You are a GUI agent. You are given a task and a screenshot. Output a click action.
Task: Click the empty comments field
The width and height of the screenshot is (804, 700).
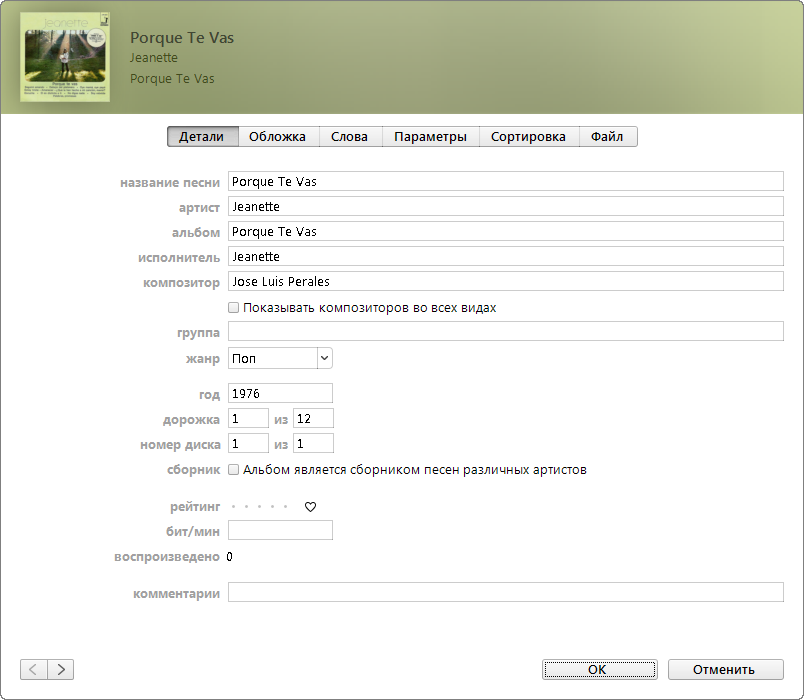coord(505,592)
